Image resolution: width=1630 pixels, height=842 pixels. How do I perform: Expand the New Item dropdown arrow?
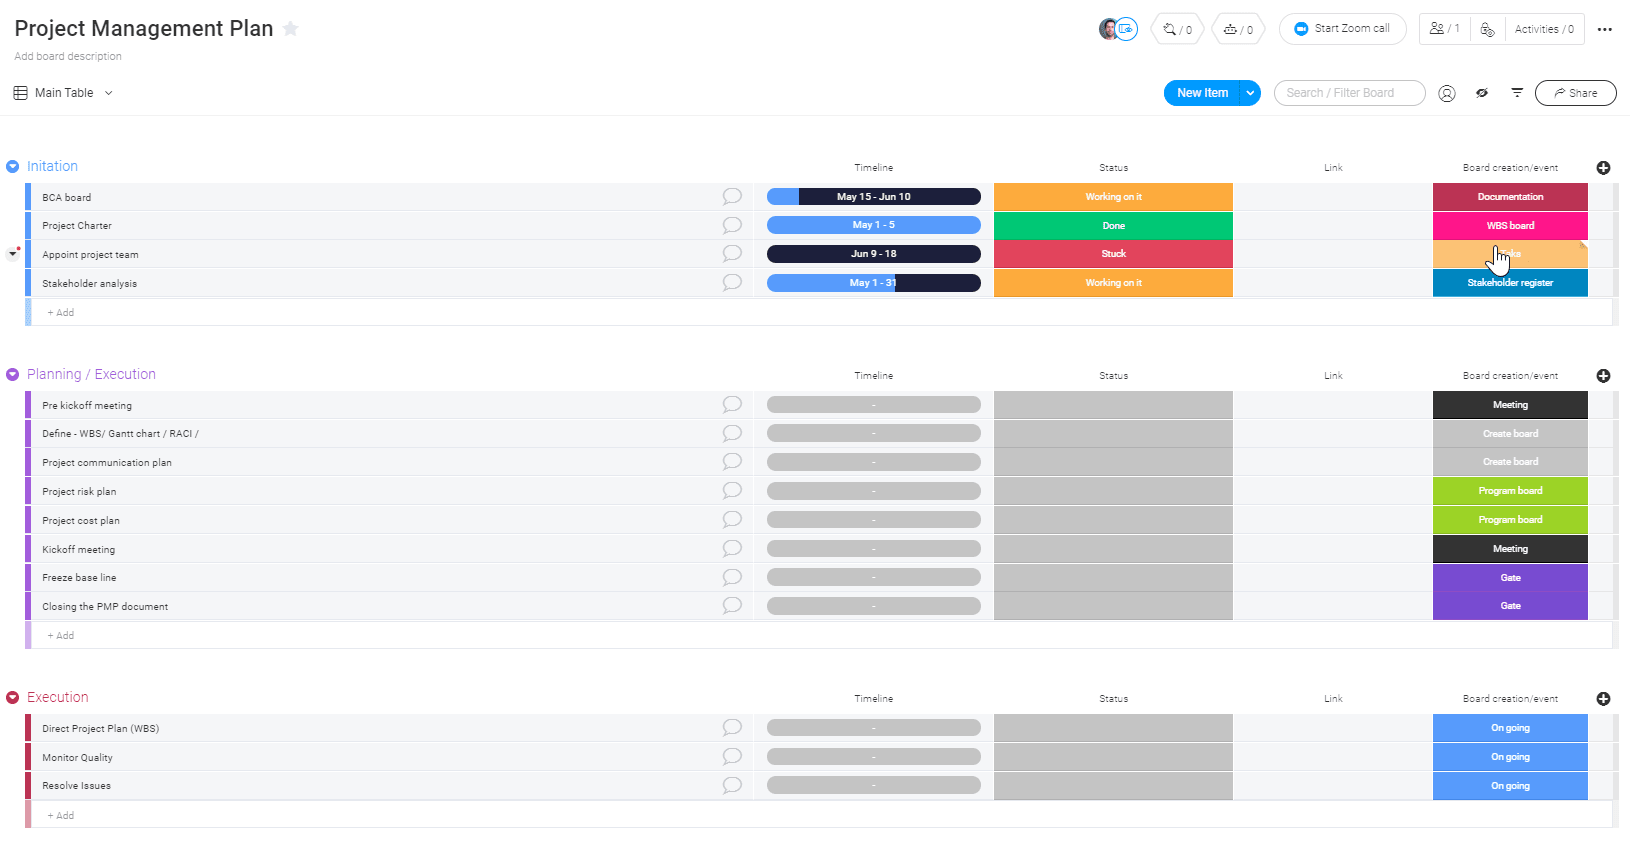point(1250,93)
